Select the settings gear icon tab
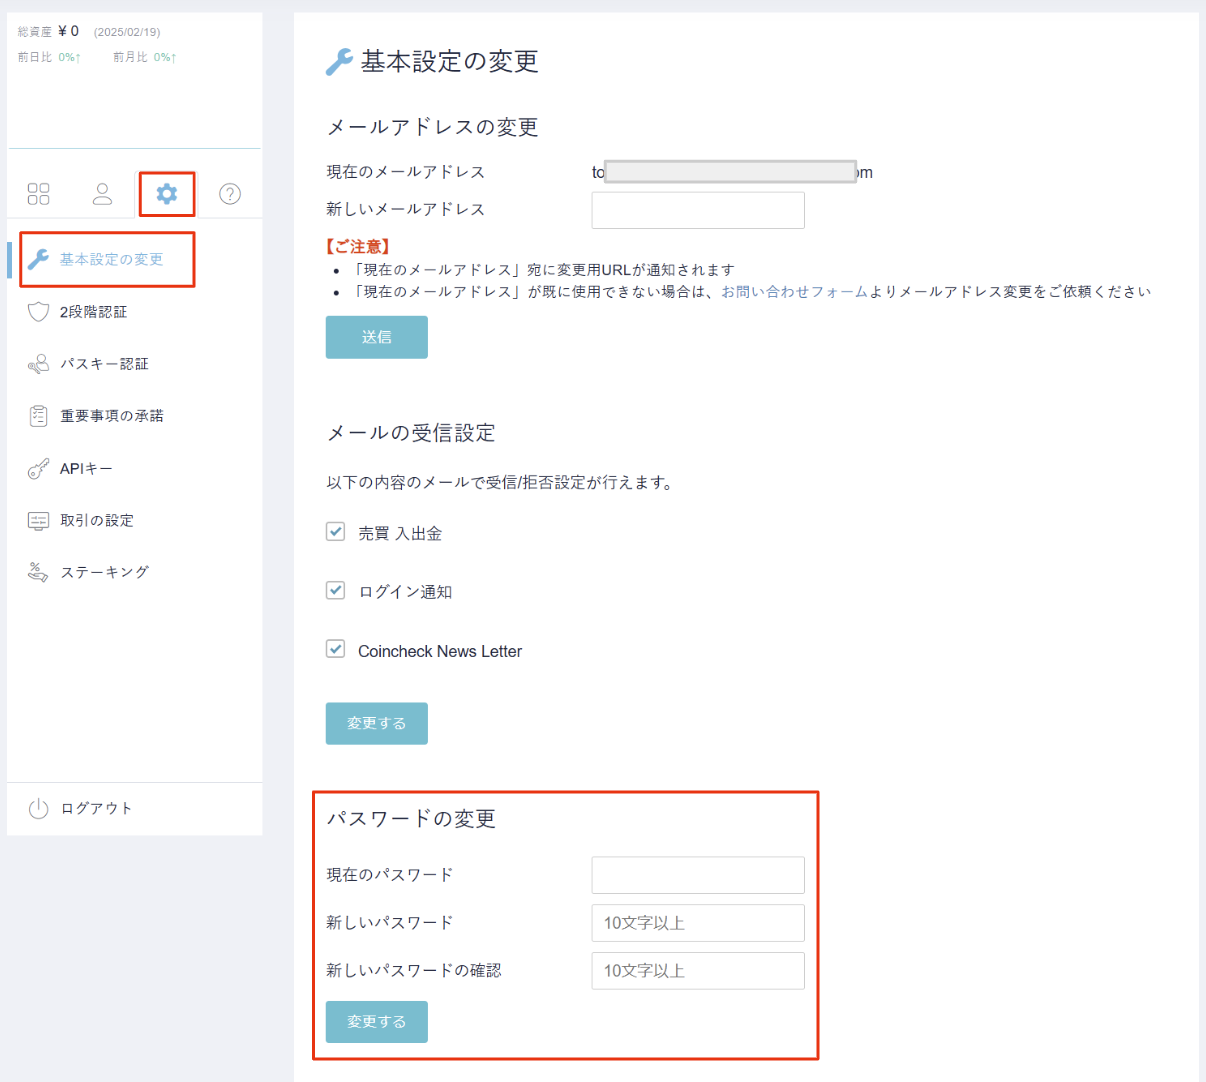The image size is (1206, 1082). click(x=167, y=194)
